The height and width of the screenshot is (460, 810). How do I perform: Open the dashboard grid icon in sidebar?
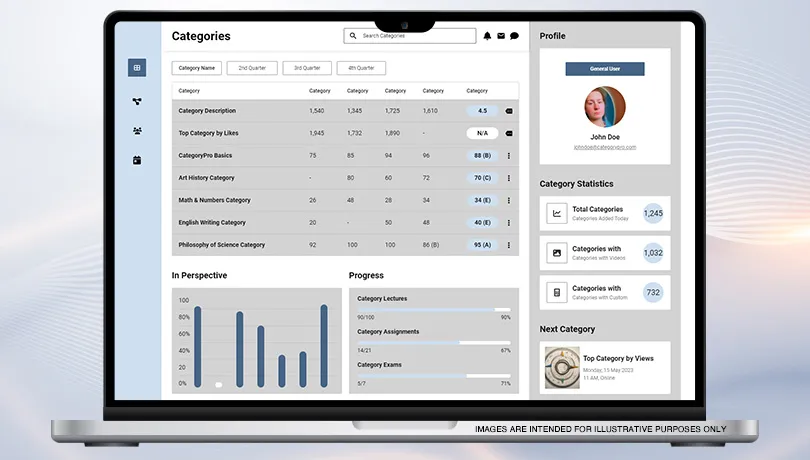(x=137, y=68)
